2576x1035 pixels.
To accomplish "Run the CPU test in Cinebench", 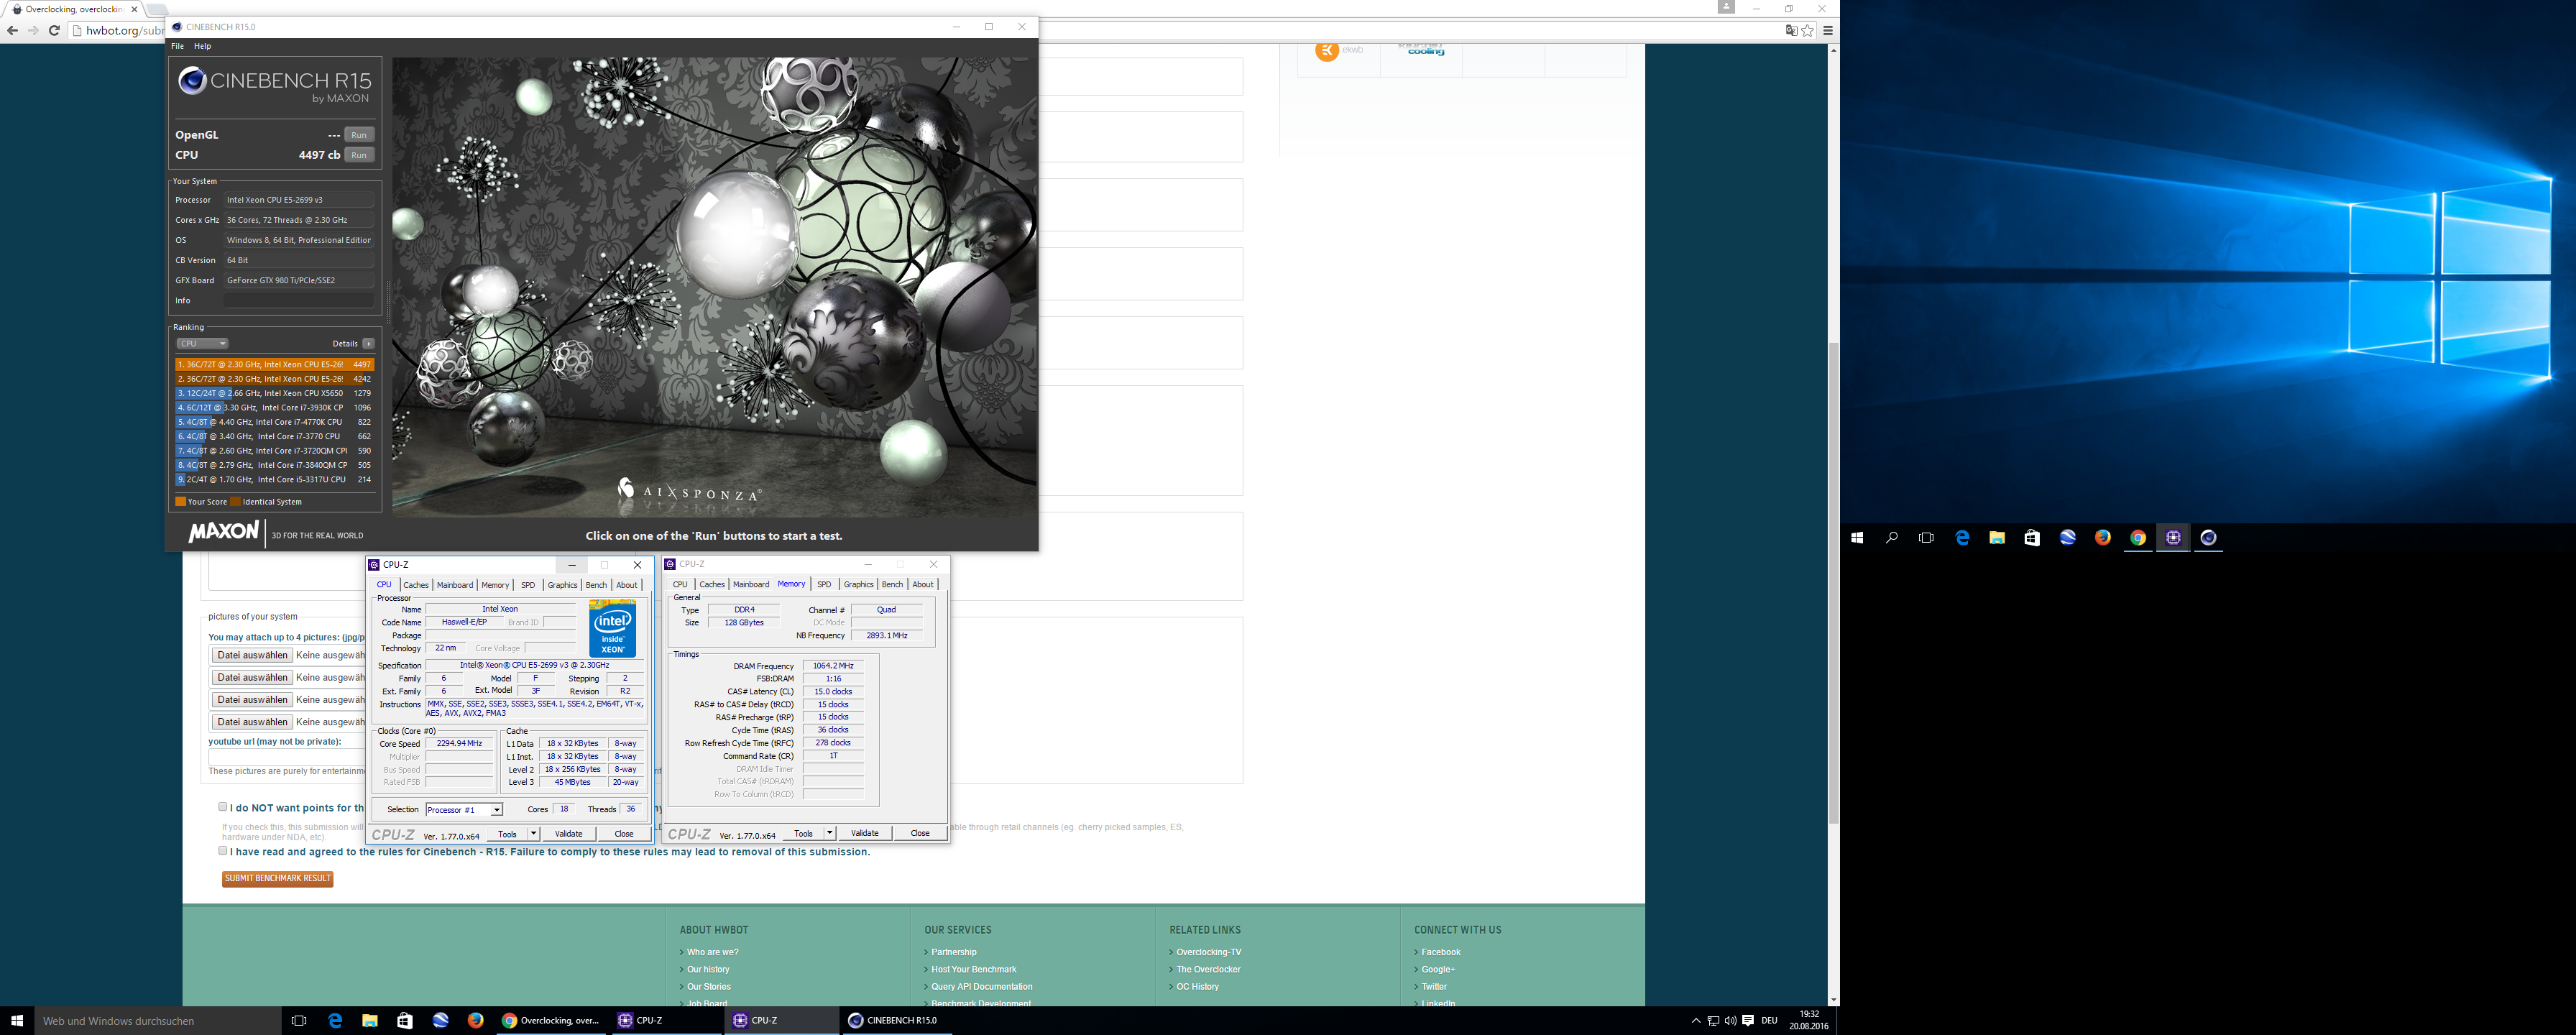I will pos(359,155).
